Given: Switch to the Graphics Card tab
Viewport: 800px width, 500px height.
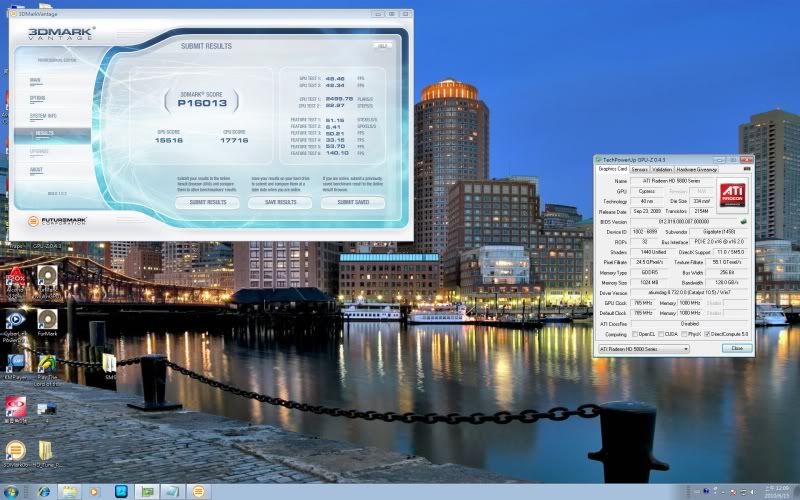Looking at the screenshot, I should coord(612,169).
